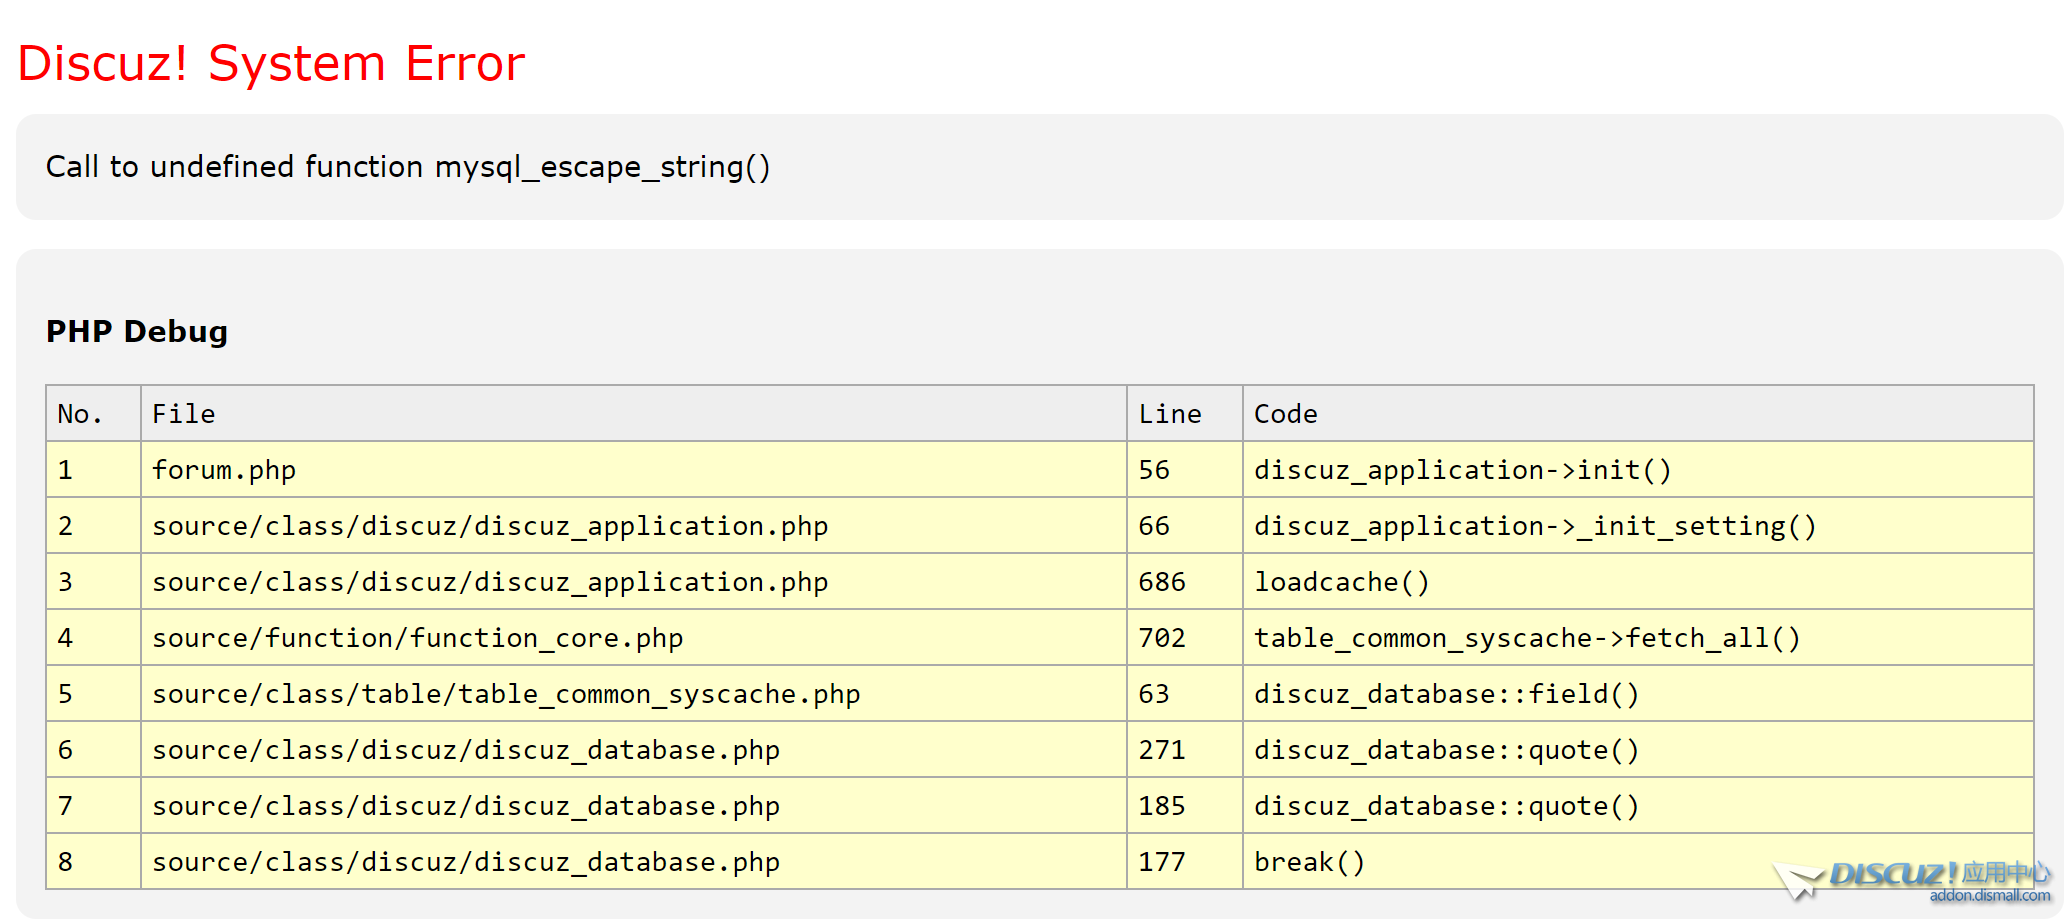Click the PHP Debug section heading
Viewport: 2069px width, 921px height.
137,332
